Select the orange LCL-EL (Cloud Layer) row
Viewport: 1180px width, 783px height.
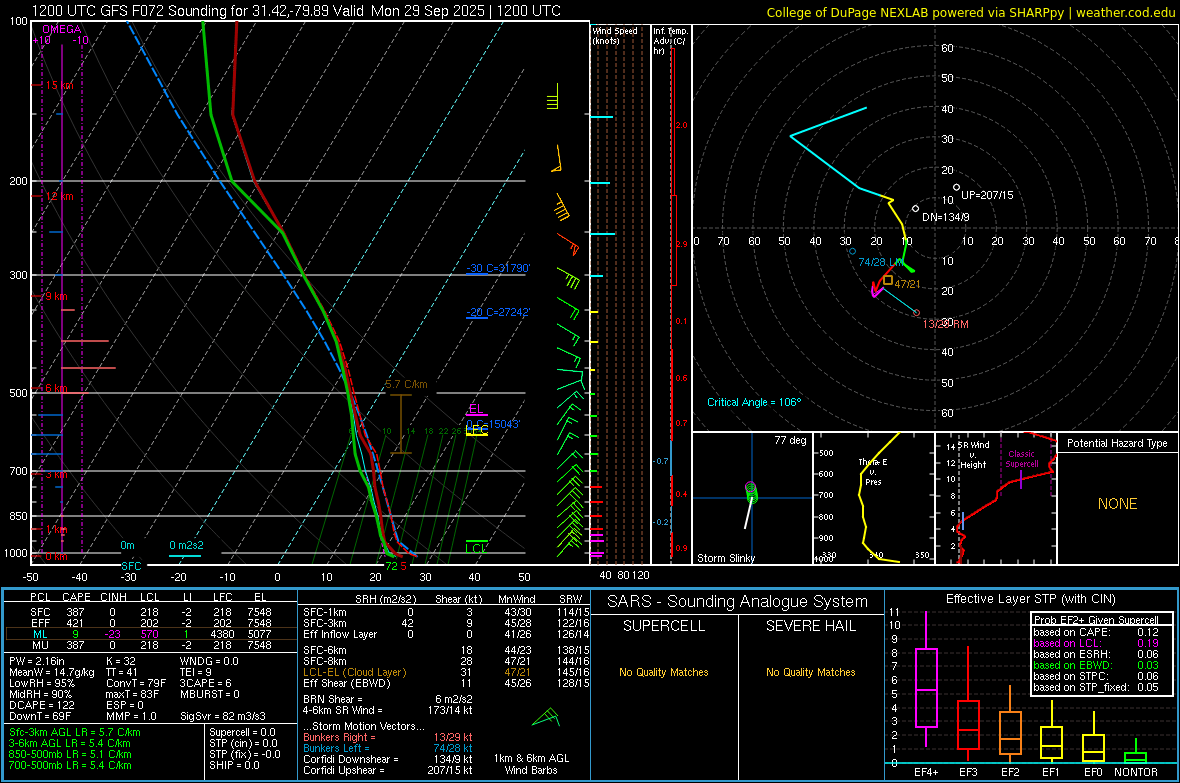coord(446,672)
